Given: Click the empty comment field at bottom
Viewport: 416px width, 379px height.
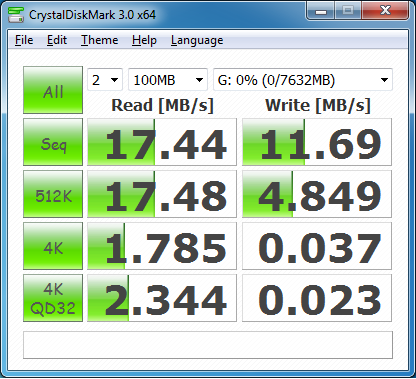Looking at the screenshot, I should click(x=208, y=345).
